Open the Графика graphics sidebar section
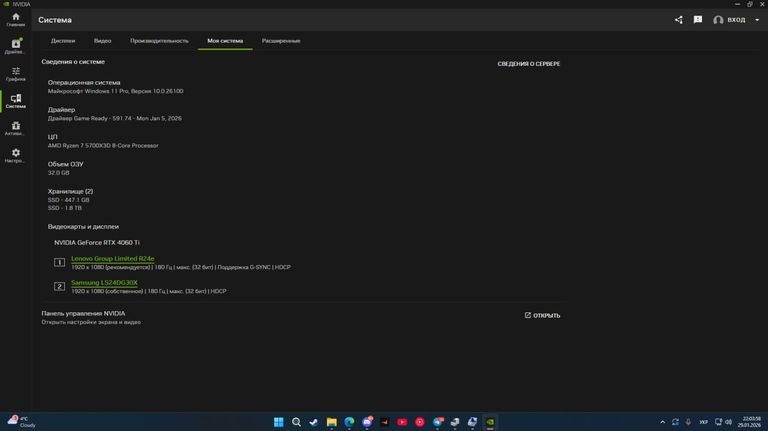 pos(16,74)
